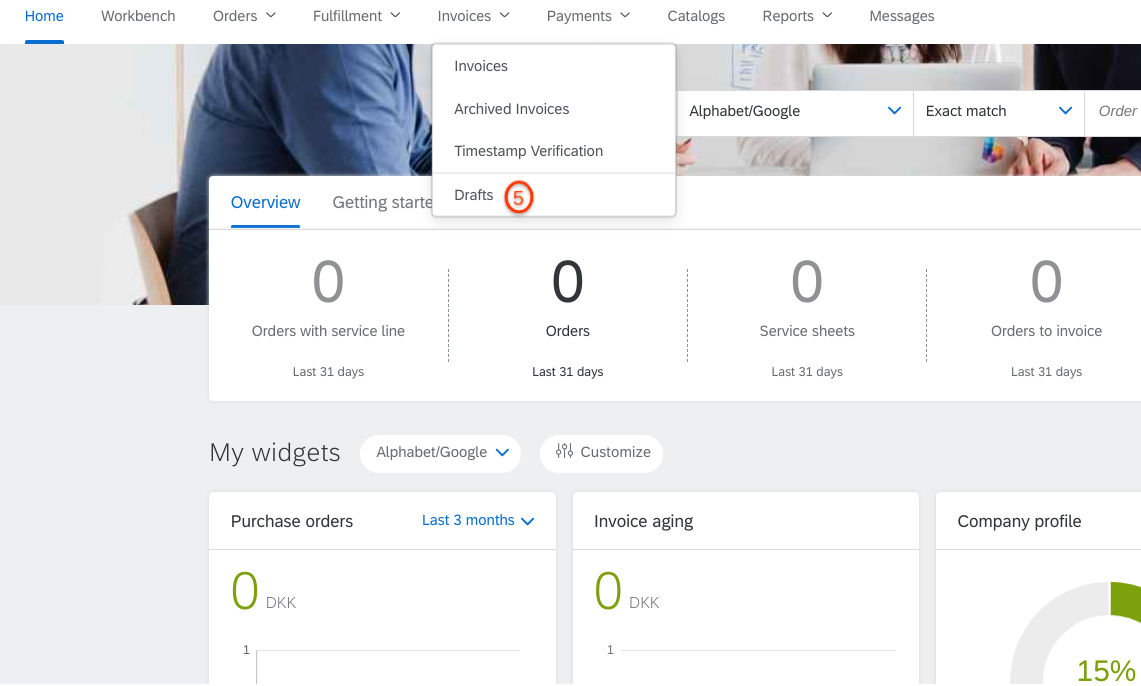Click the chevron next to Reports

click(827, 15)
